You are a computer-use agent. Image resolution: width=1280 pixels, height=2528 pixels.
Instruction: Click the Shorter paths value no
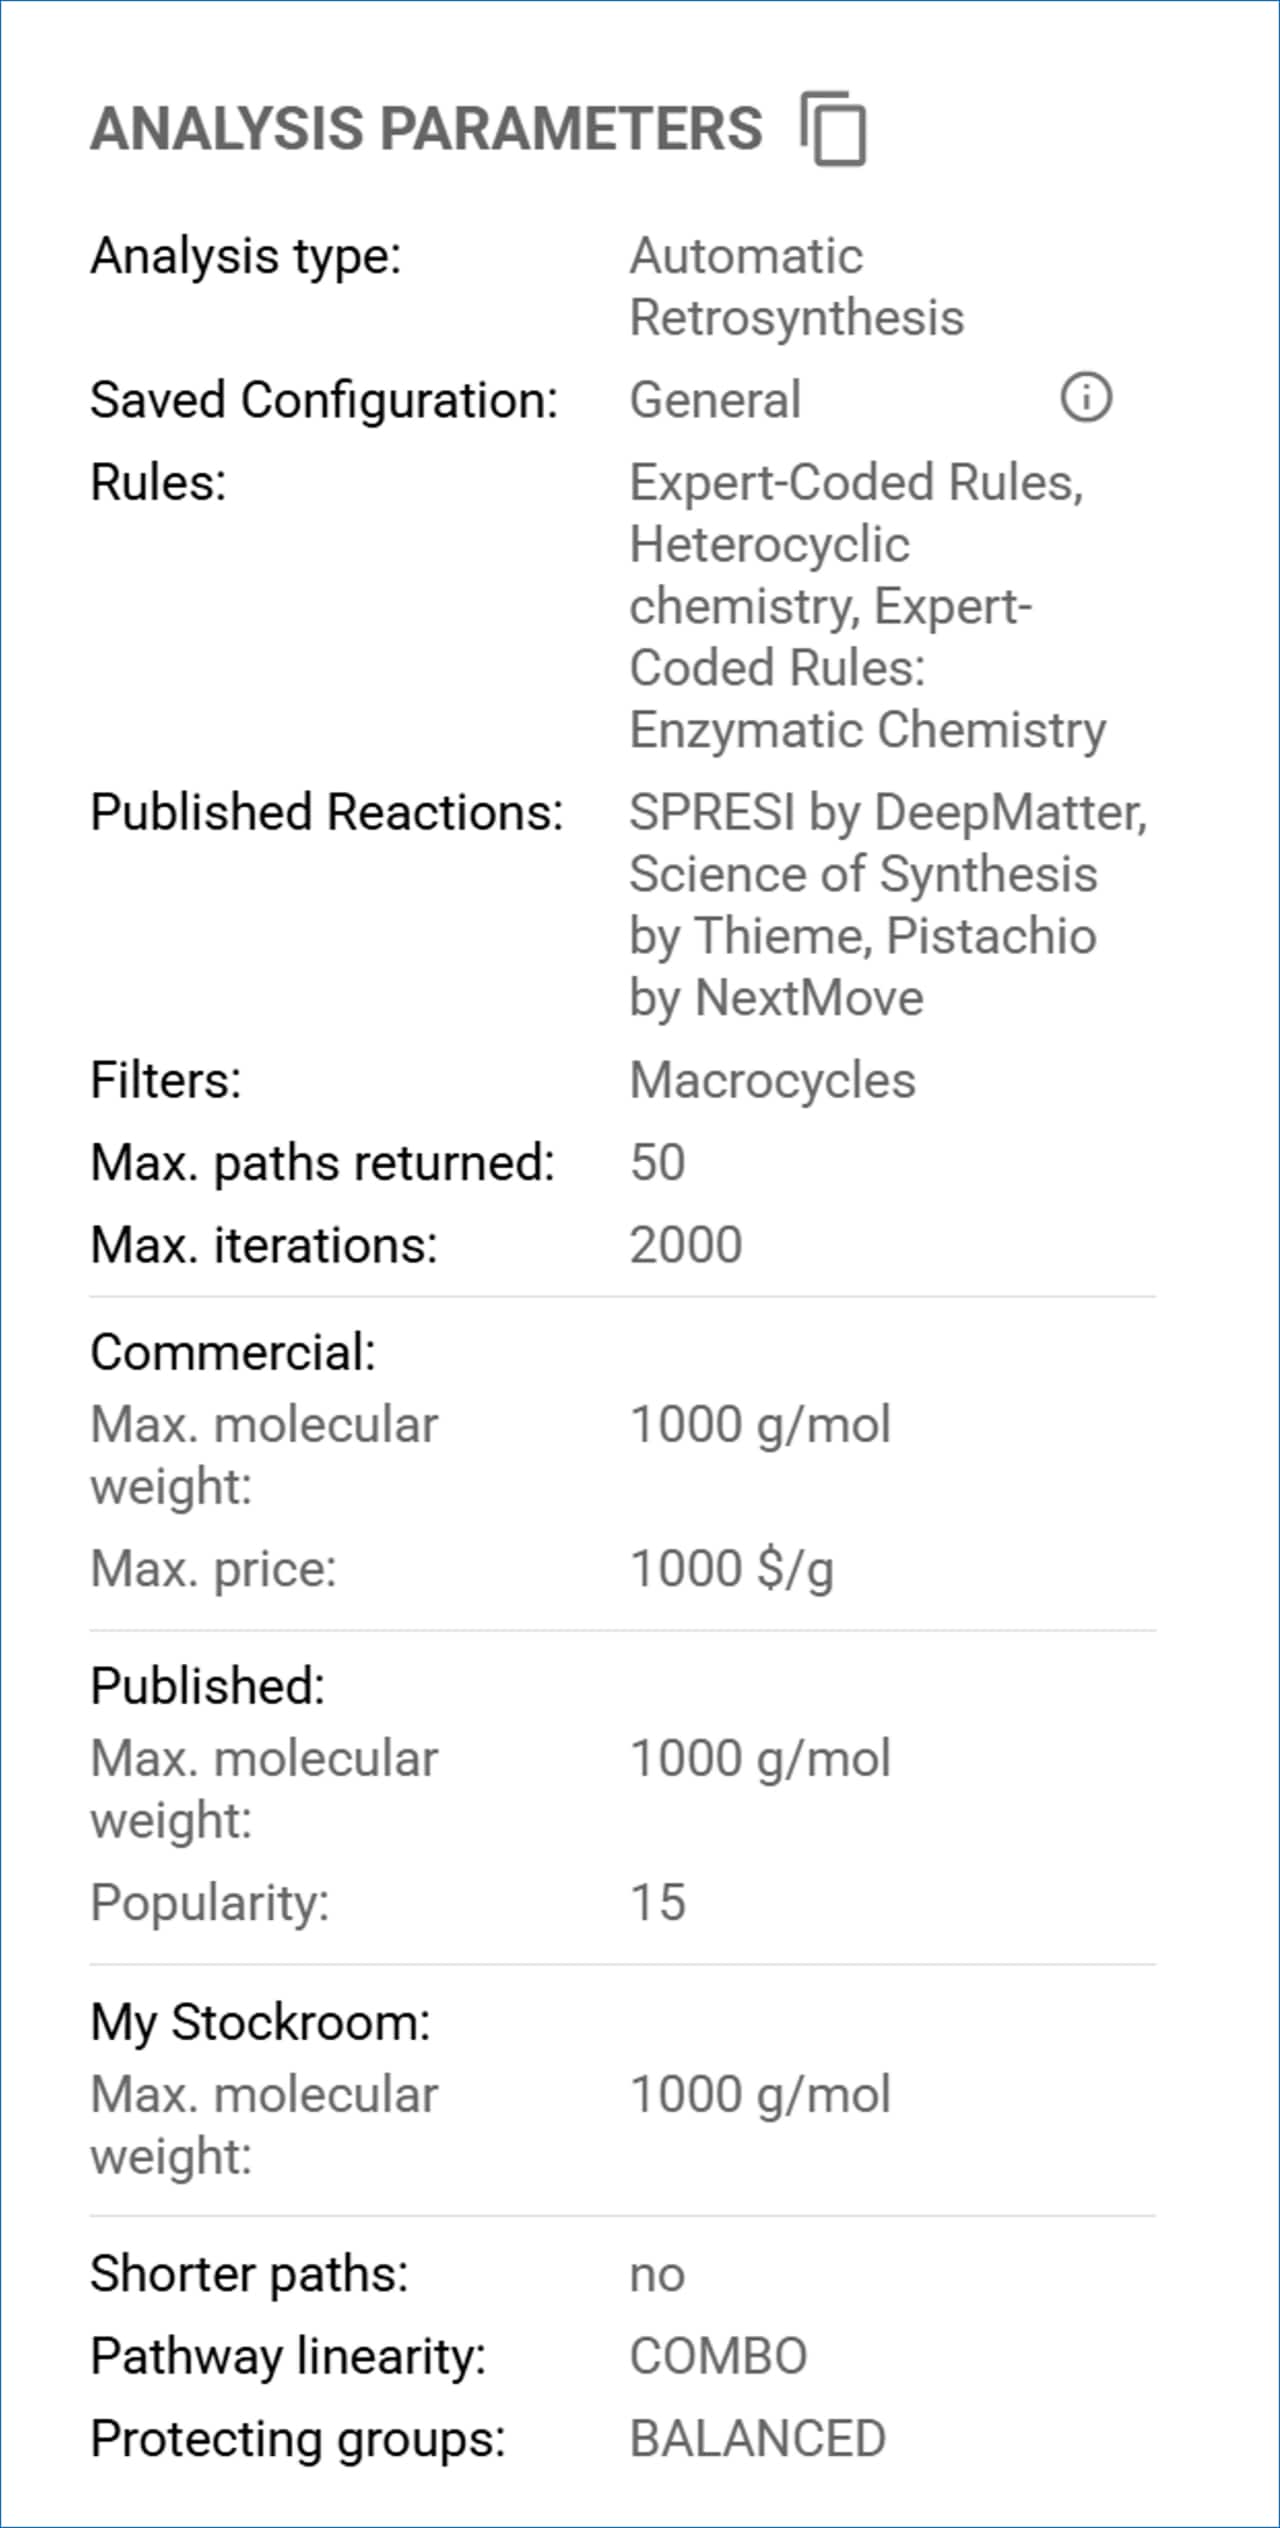pos(657,2276)
